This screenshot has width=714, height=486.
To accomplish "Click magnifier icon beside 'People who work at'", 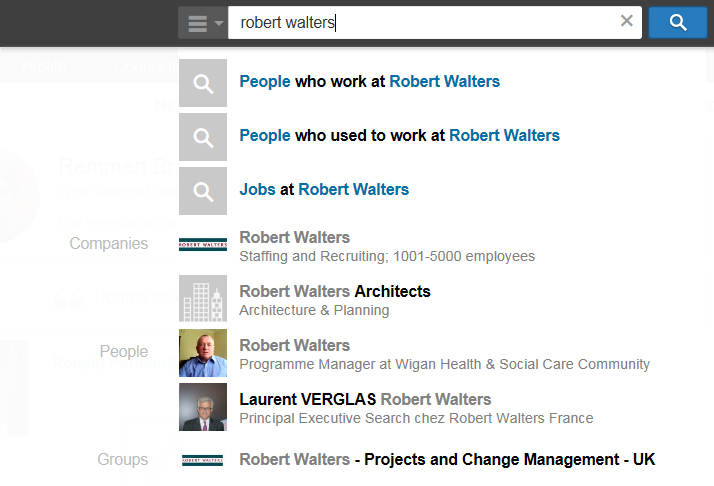I will click(x=203, y=83).
